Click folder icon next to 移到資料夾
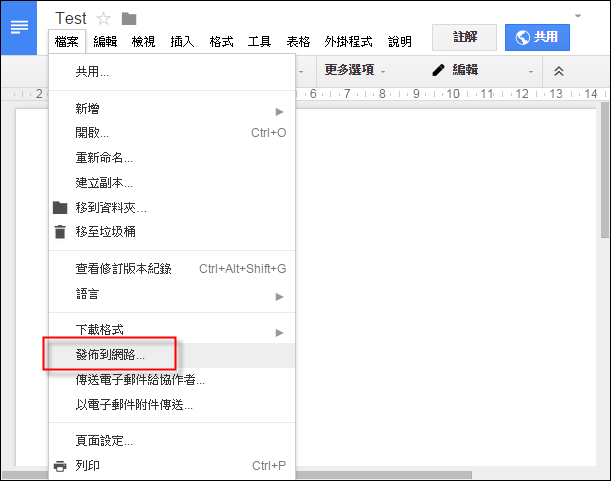The image size is (611, 481). tap(60, 207)
